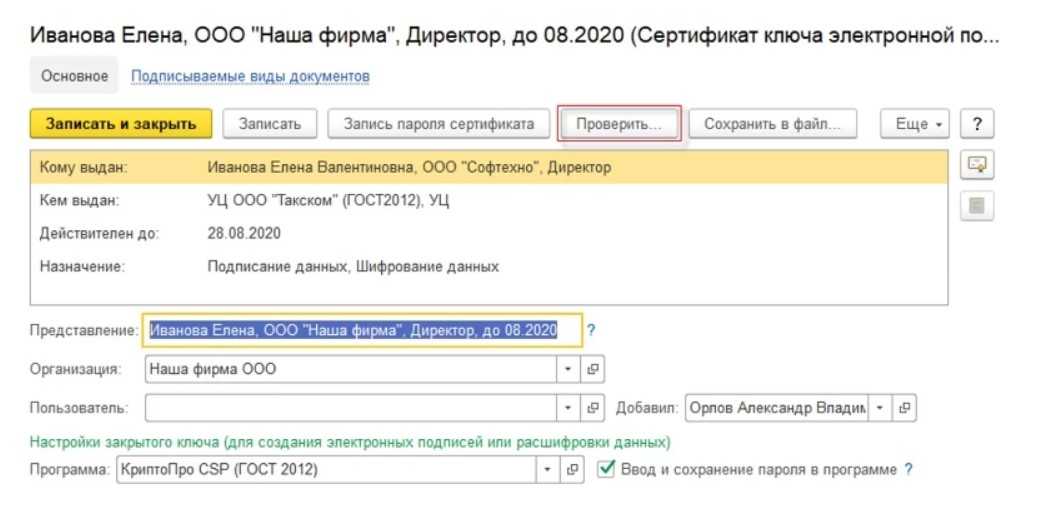This screenshot has height=506, width=1039.
Task: Expand the Еще menu
Action: (914, 124)
